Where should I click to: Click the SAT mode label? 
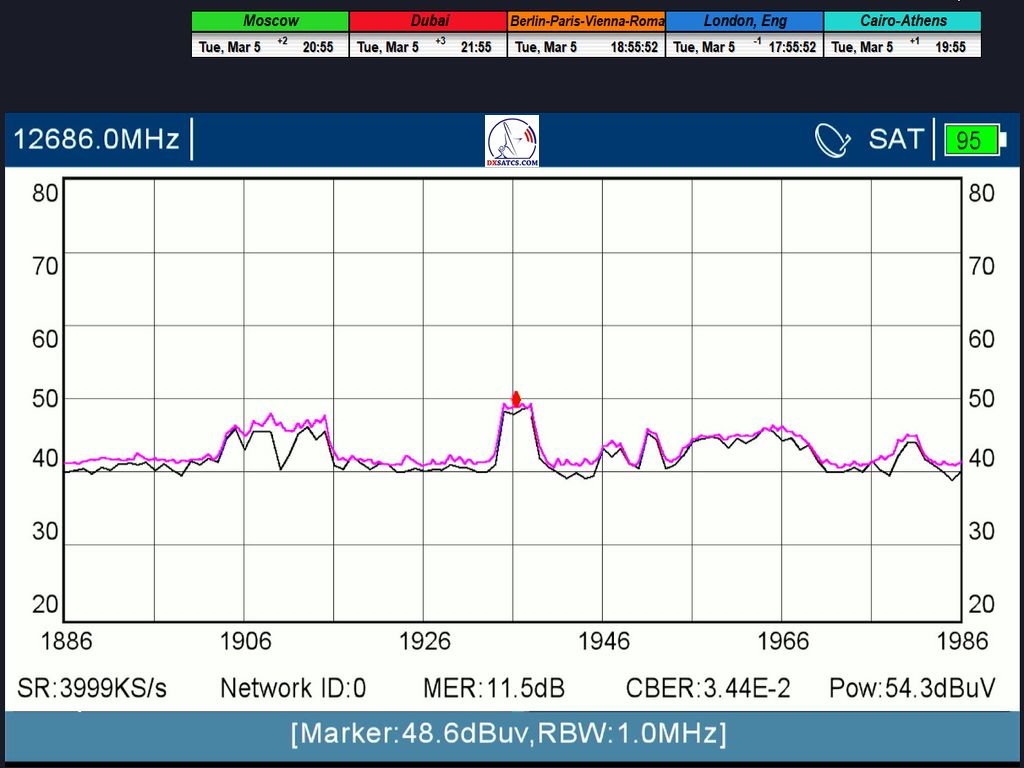895,139
